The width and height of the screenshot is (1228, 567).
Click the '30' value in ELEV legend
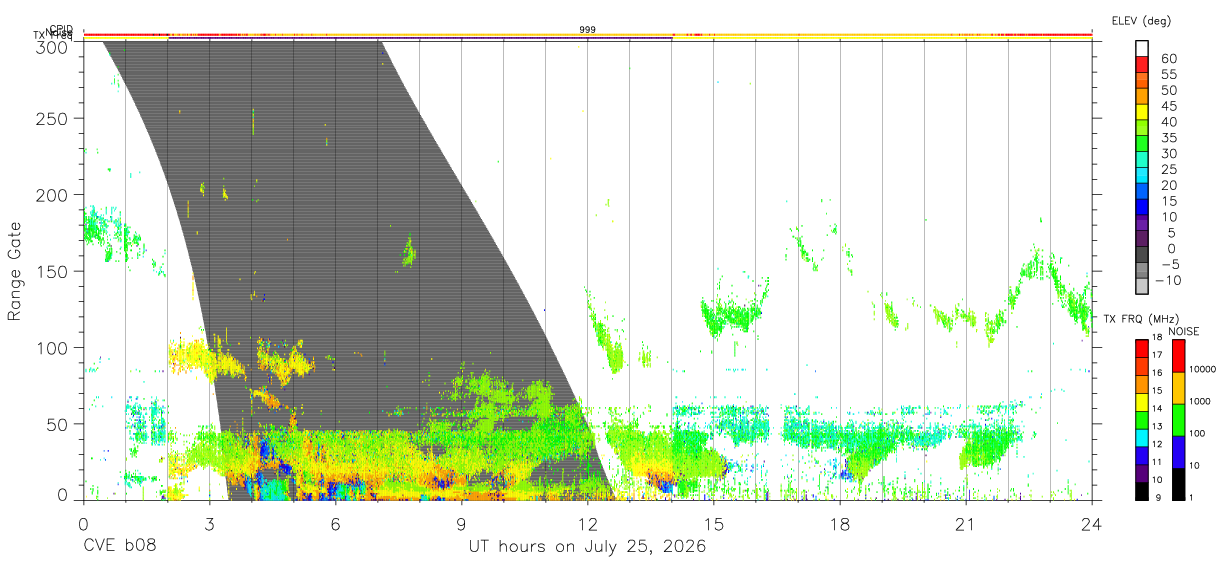(1169, 154)
